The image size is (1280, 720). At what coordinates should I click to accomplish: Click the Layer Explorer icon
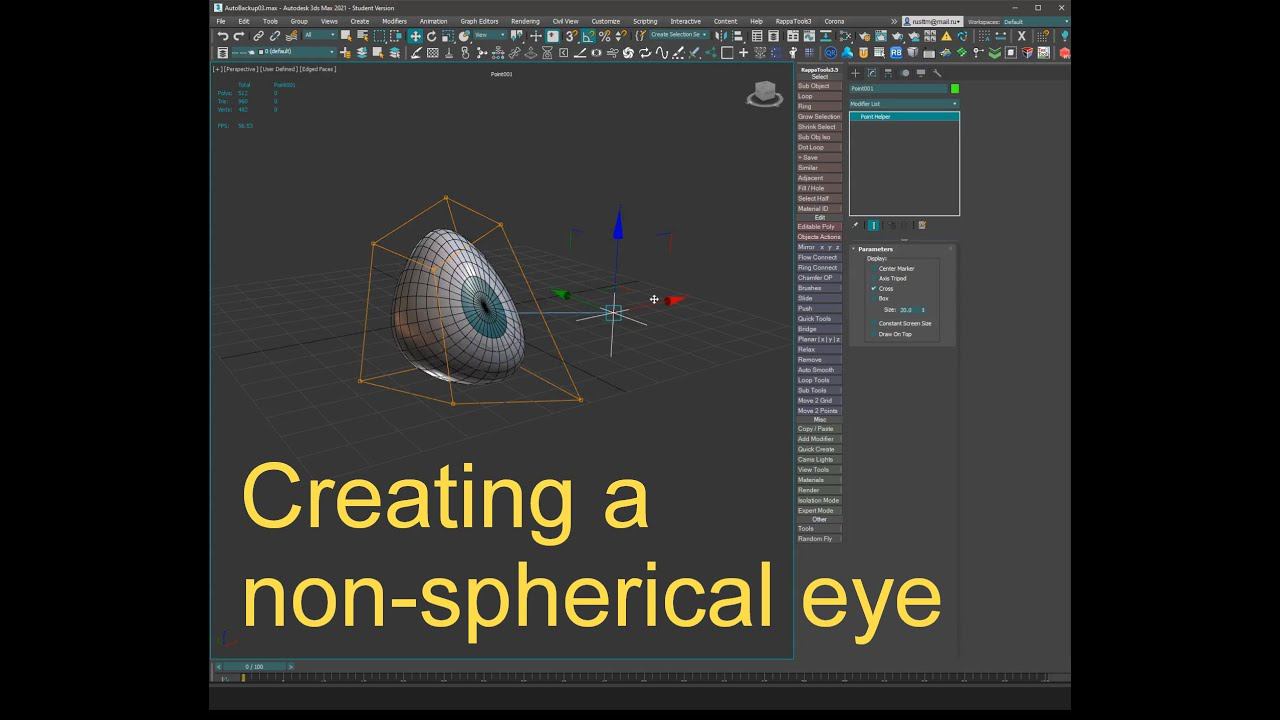point(773,36)
